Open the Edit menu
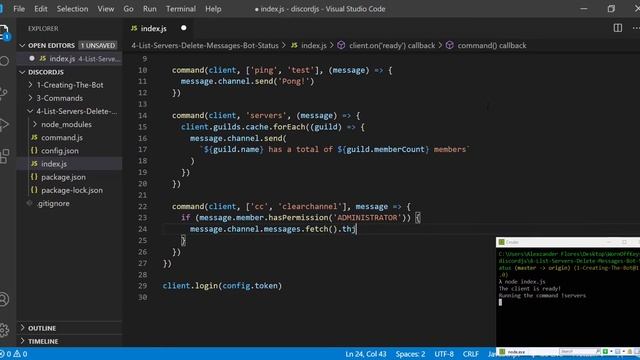 (x=40, y=9)
